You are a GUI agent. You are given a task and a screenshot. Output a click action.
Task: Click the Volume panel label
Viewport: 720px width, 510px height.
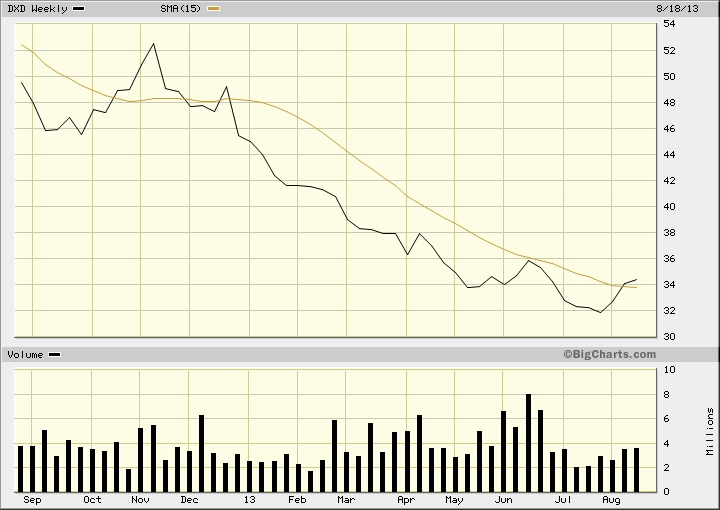pyautogui.click(x=25, y=355)
